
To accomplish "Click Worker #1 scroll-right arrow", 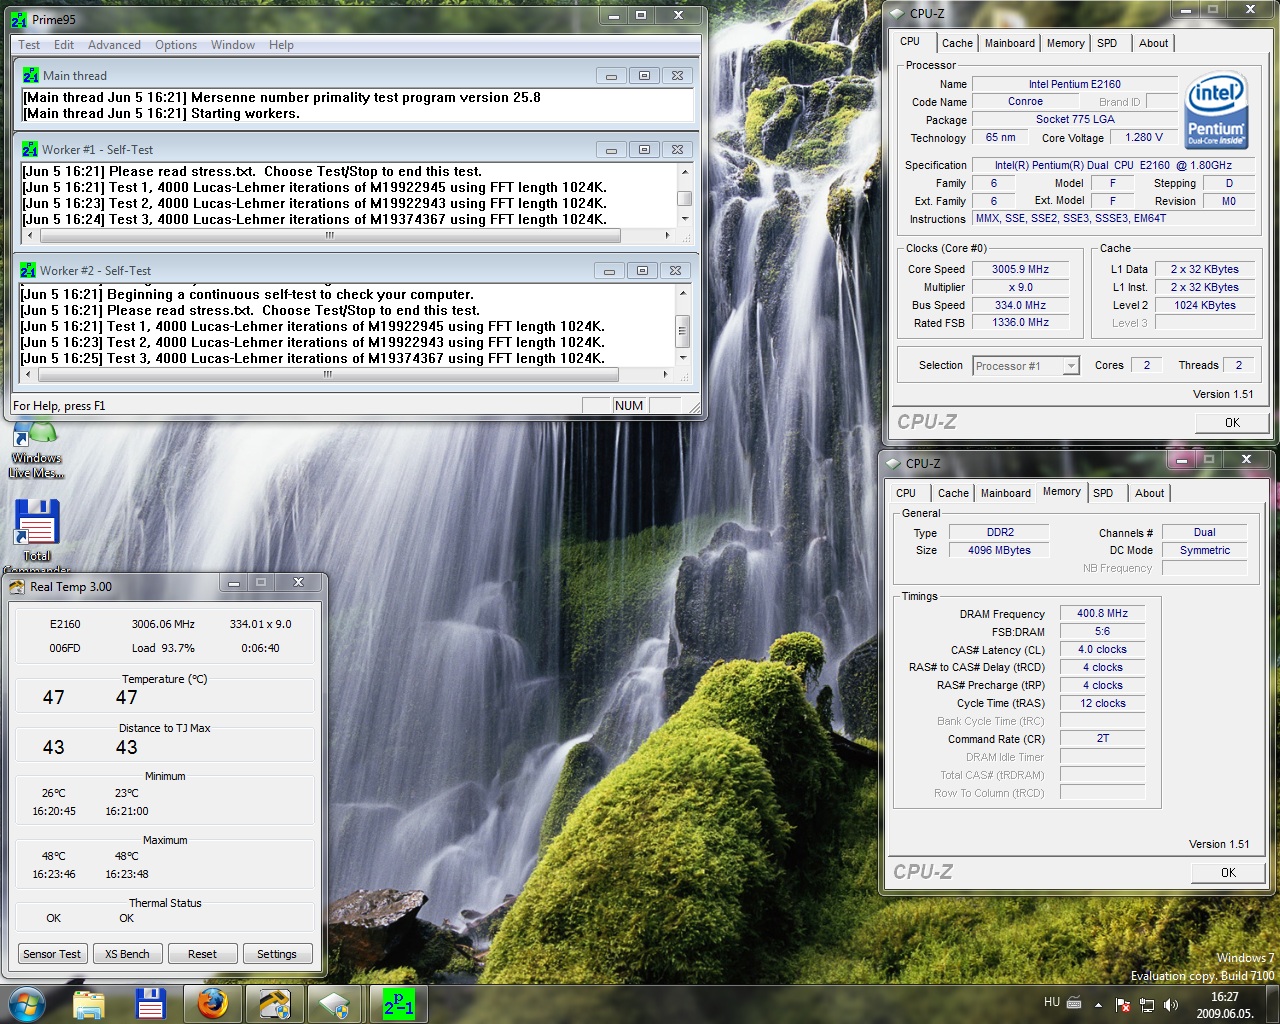I will click(668, 236).
